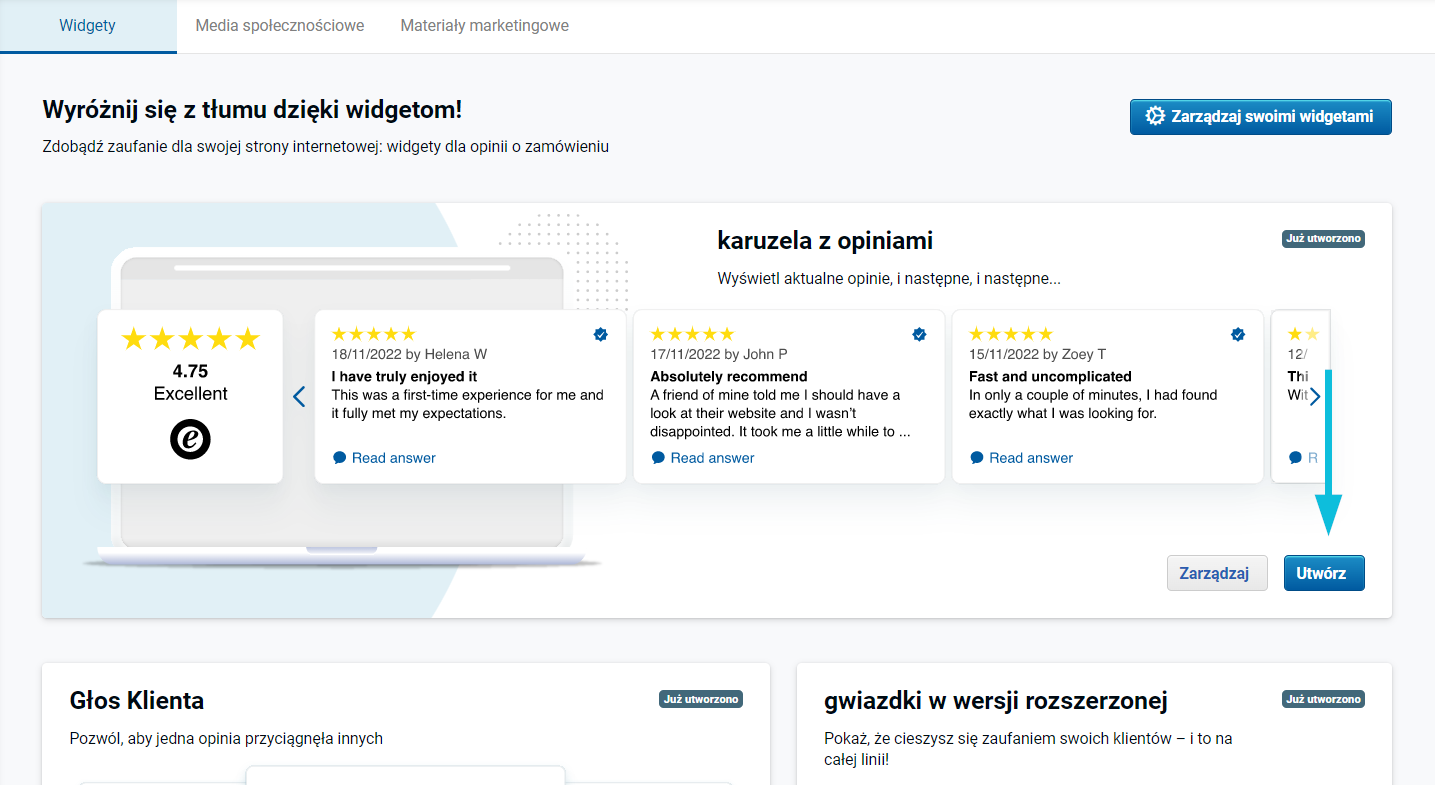Switch to Media społecznościowe tab
Screen dimensions: 1435x785
[280, 26]
